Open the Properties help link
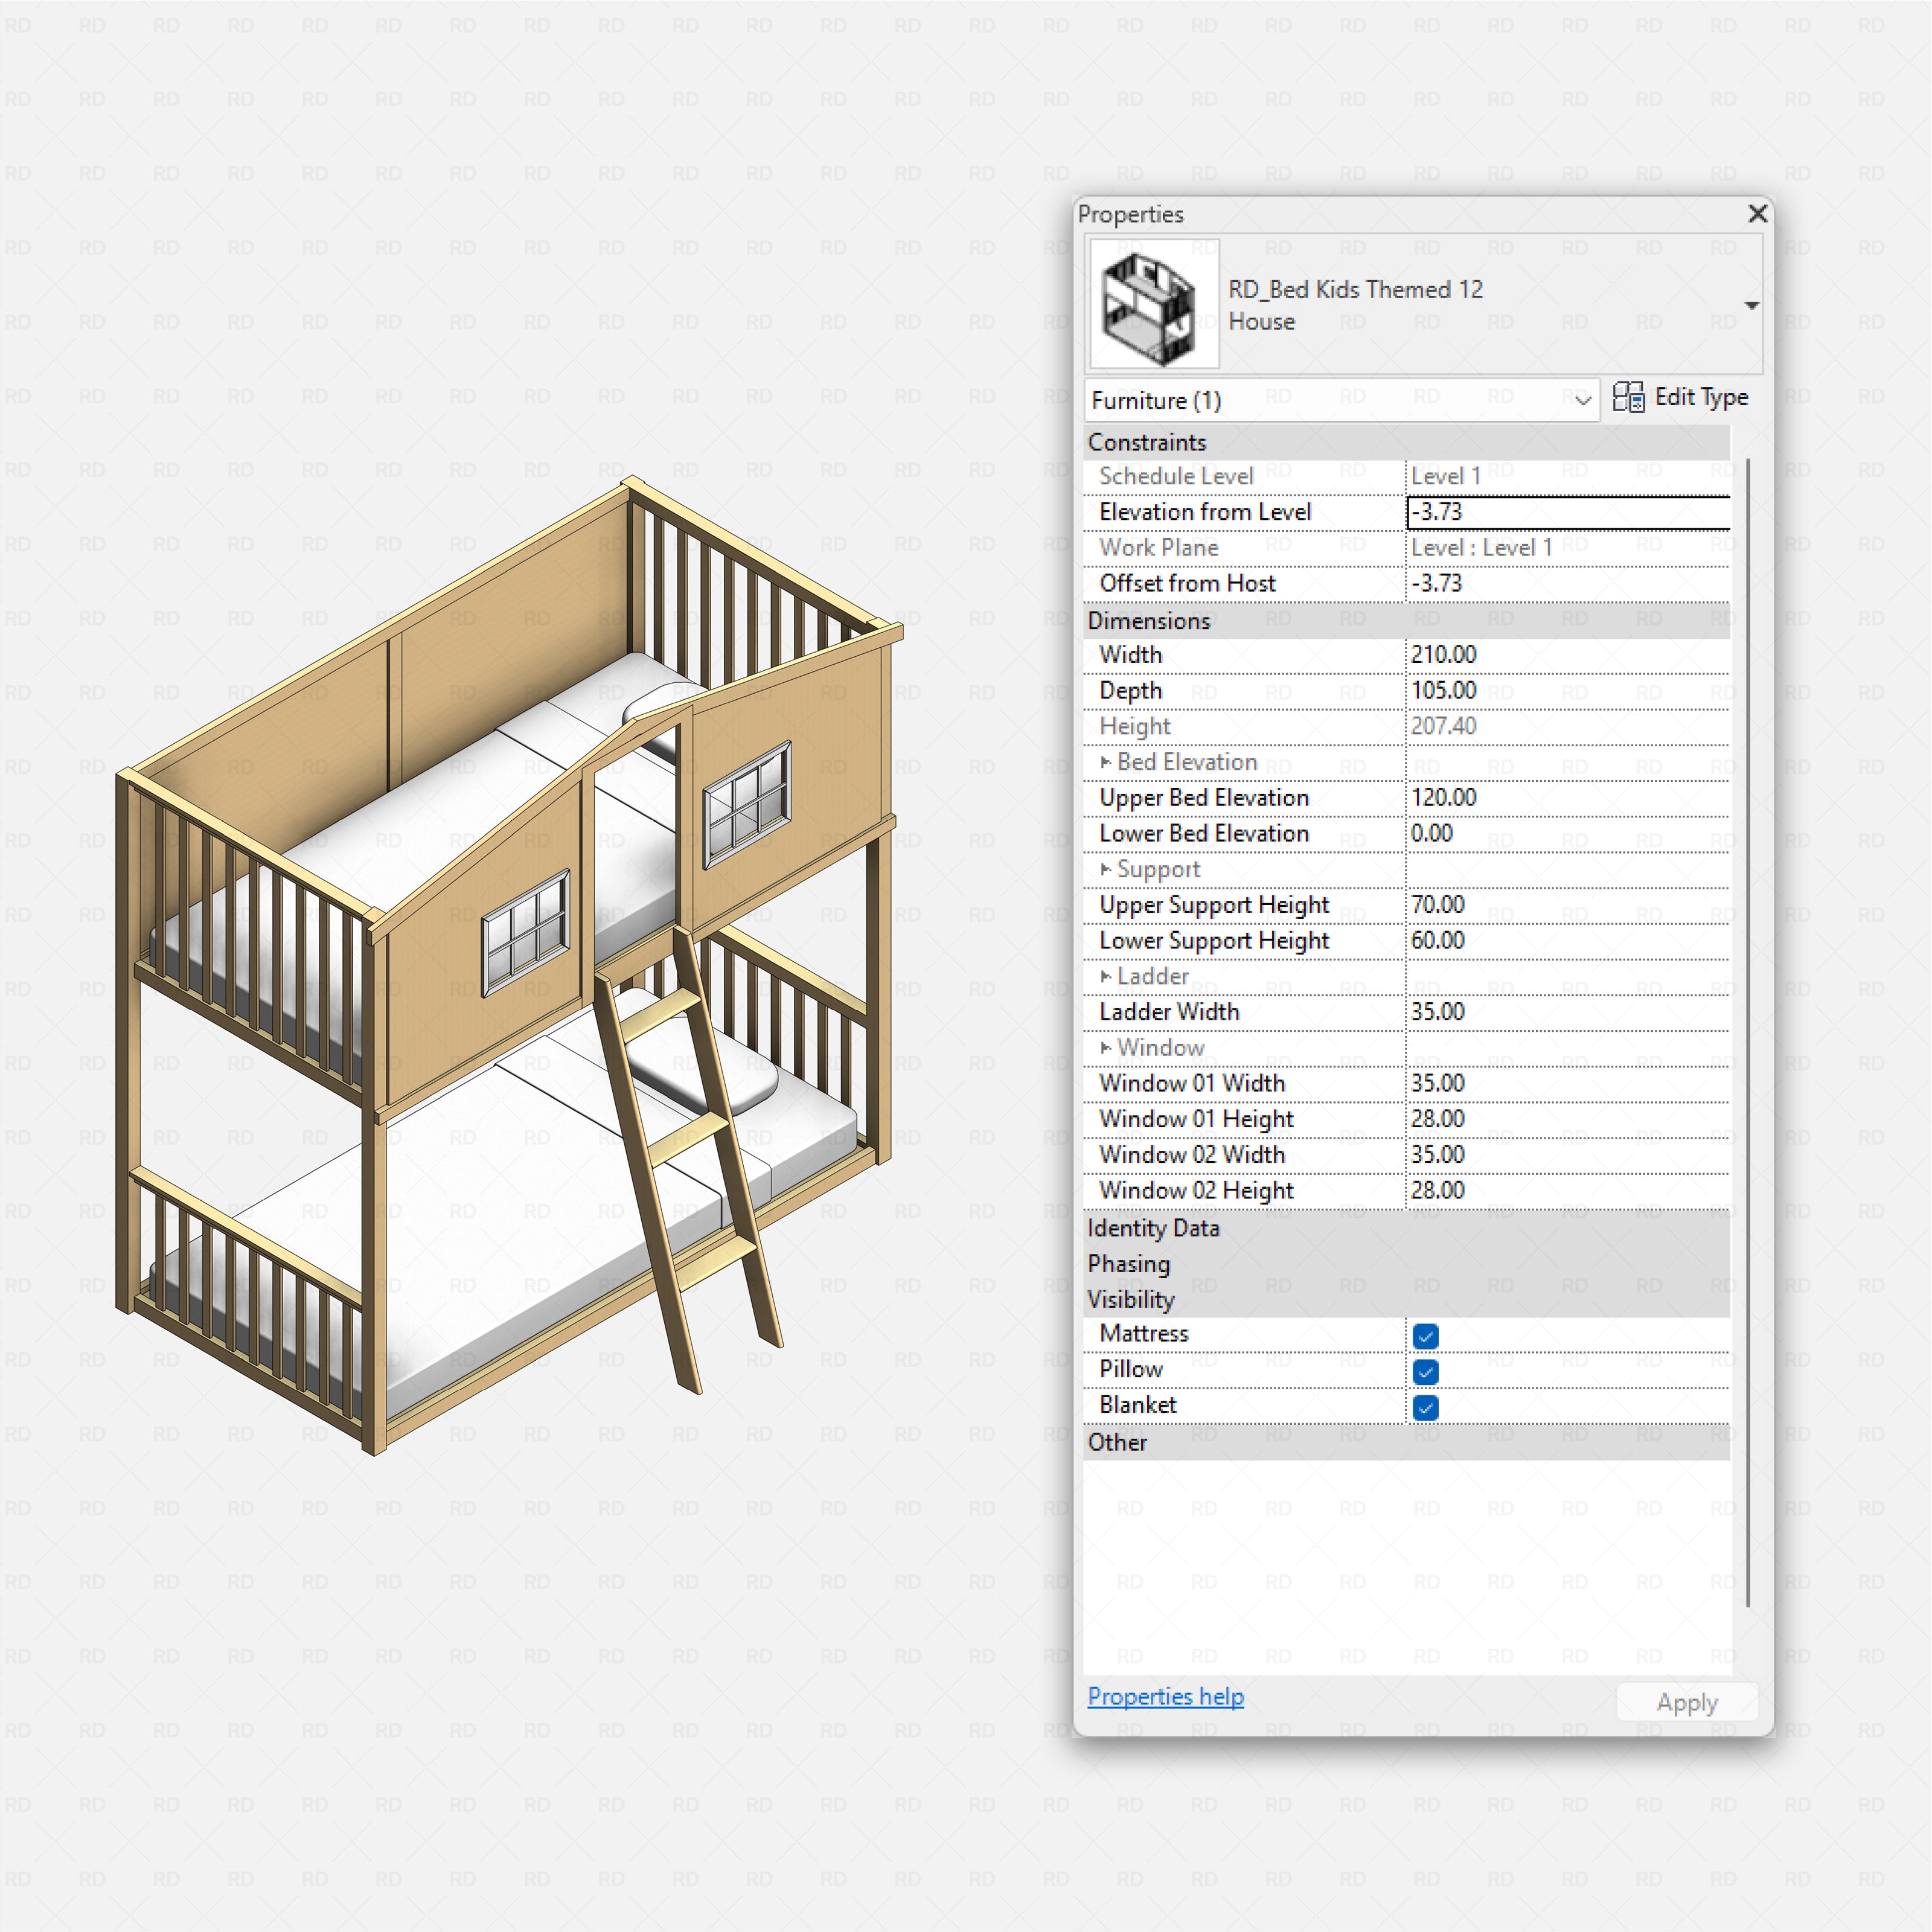The width and height of the screenshot is (1932, 1932). [1165, 1697]
